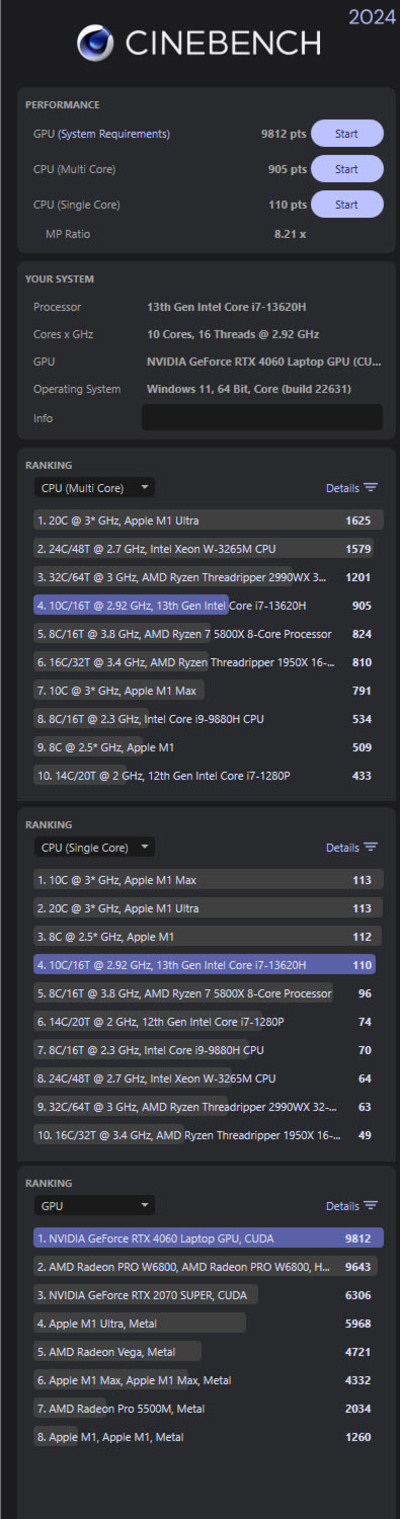Click the Info text field
This screenshot has height=1519, width=400.
tap(262, 417)
